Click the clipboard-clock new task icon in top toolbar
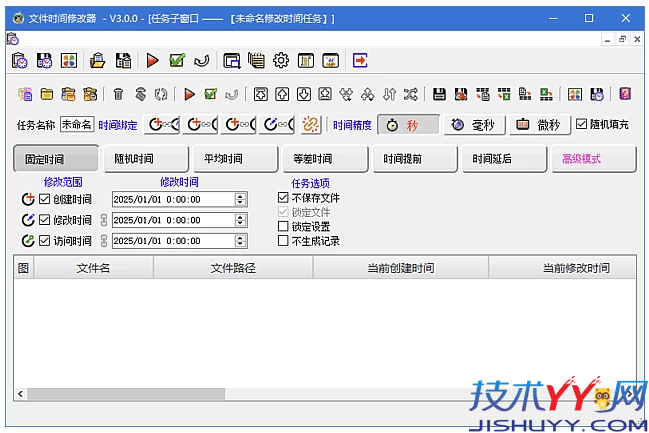 [x=19, y=61]
